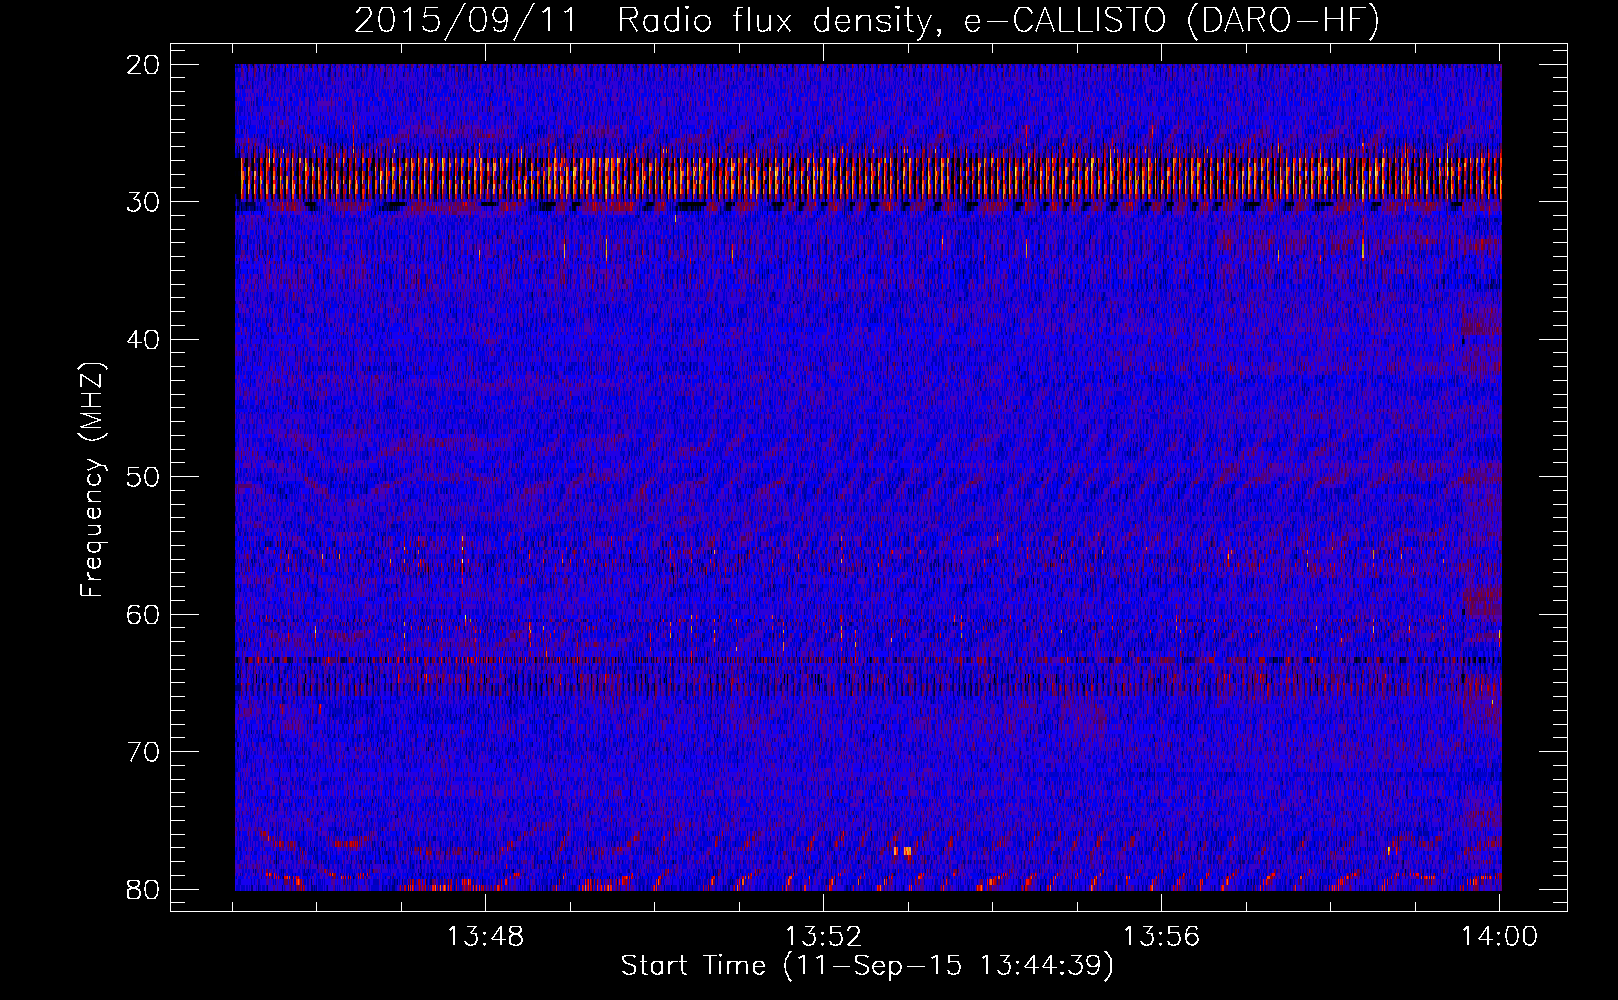The image size is (1618, 1000).
Task: Click the dark red horizontal line near 63 MHz
Action: pos(868,660)
